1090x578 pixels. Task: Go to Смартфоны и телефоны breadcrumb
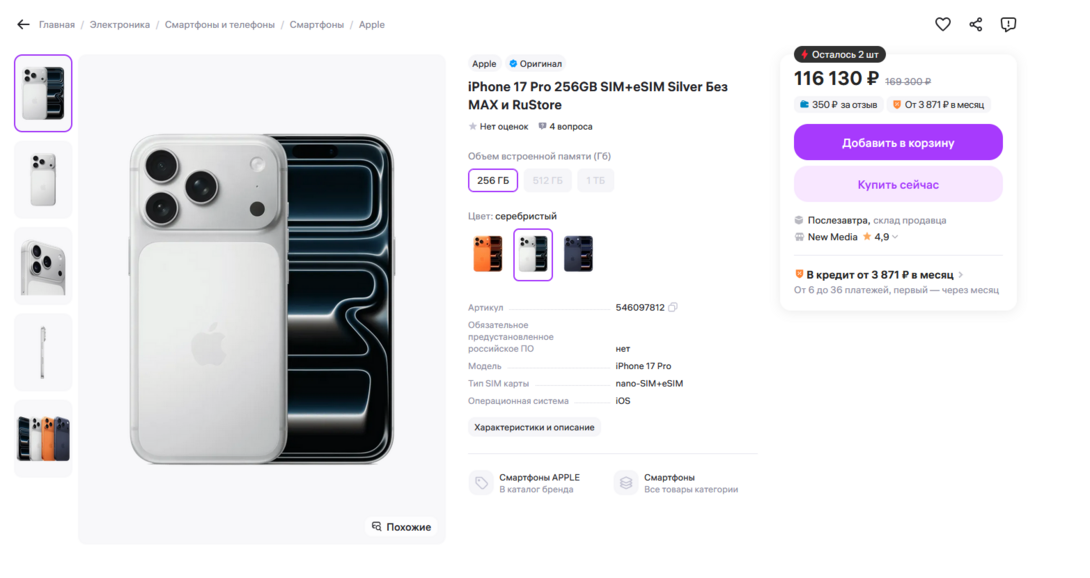click(x=219, y=24)
